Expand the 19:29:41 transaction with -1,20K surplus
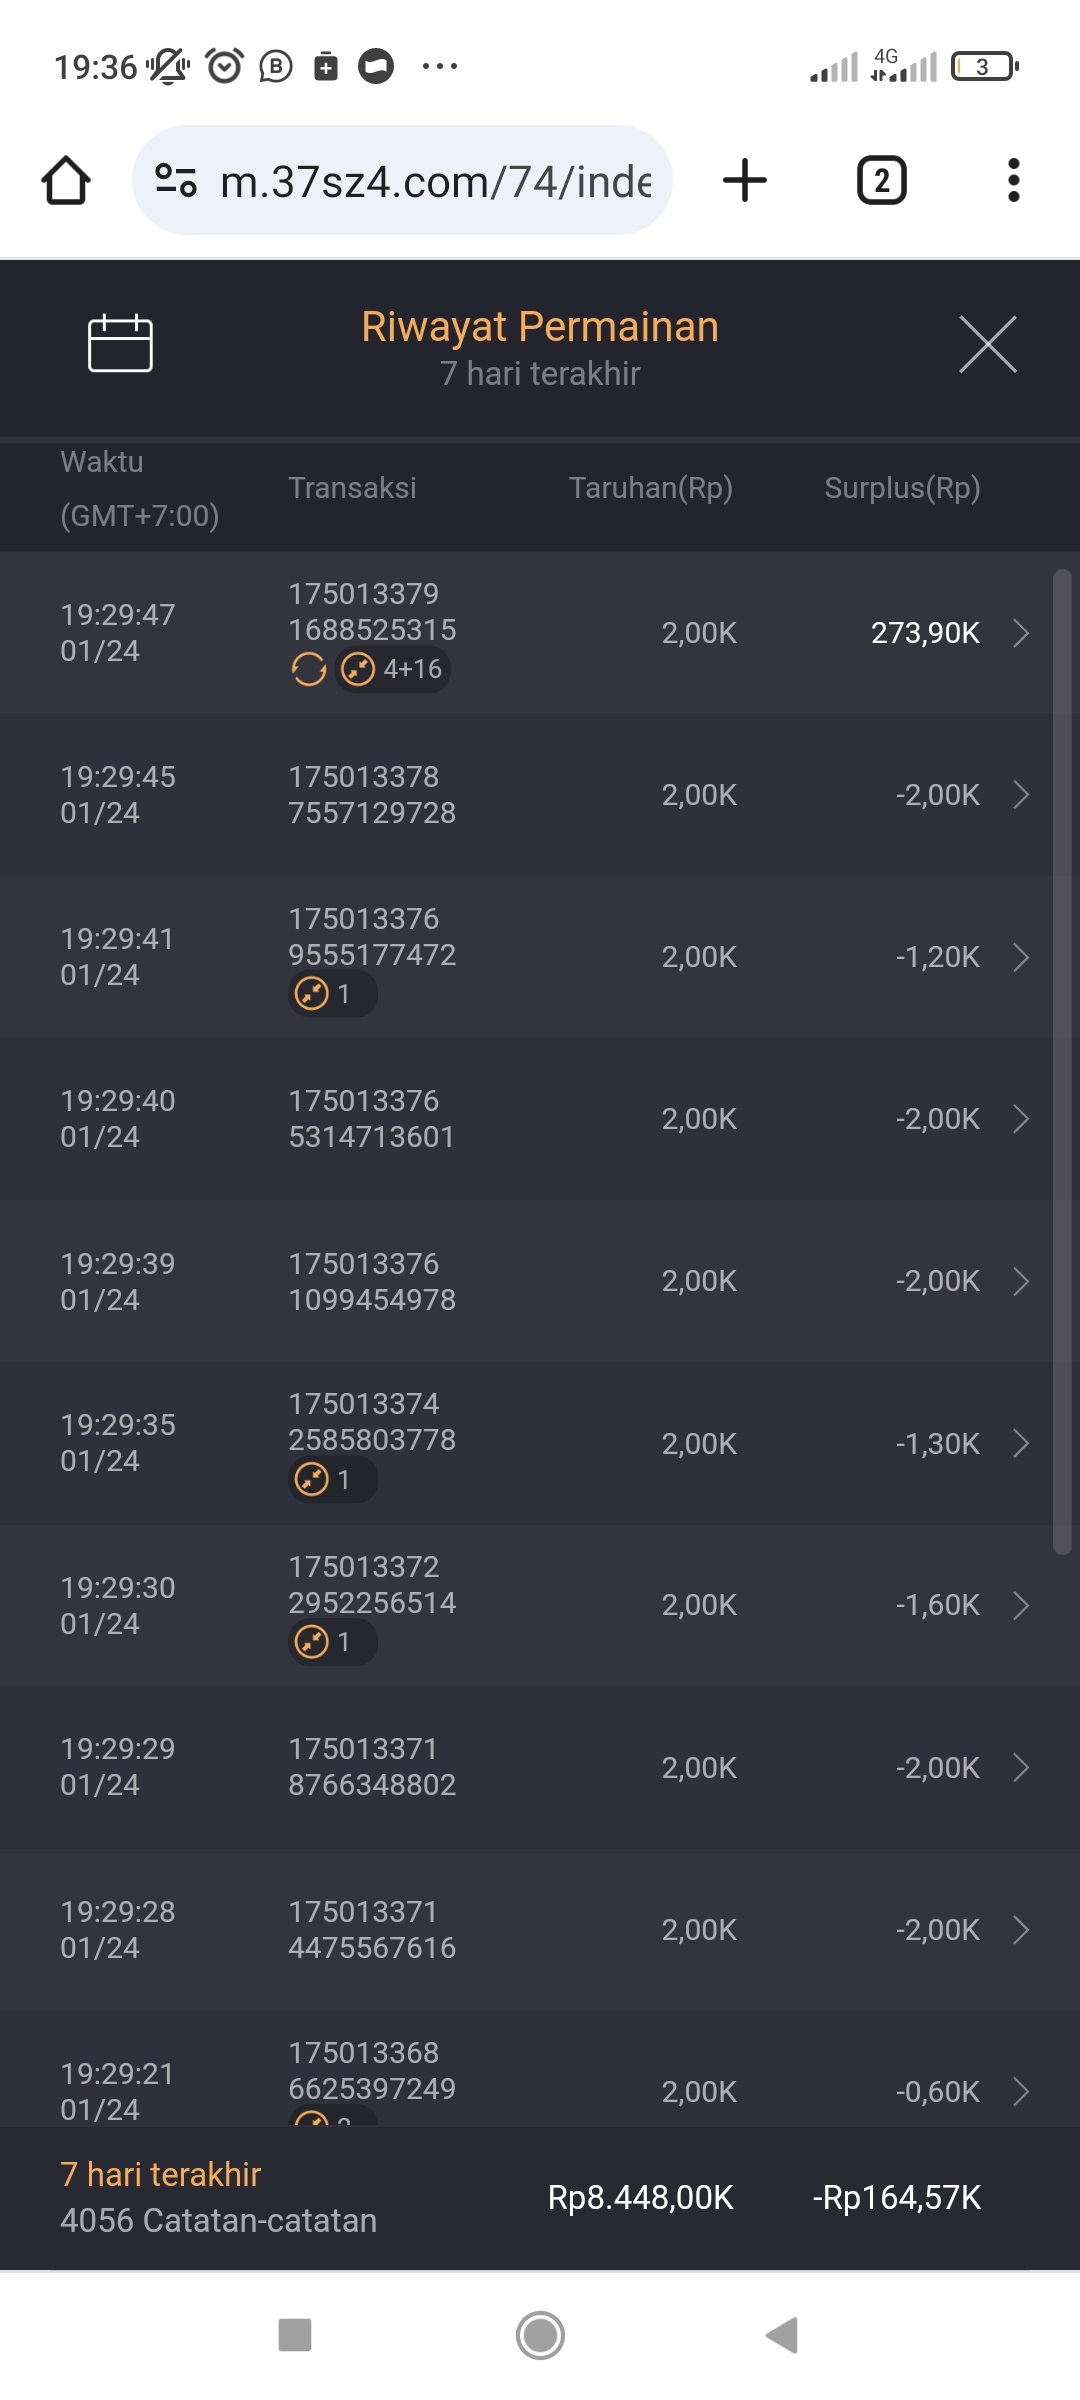 pos(1020,957)
